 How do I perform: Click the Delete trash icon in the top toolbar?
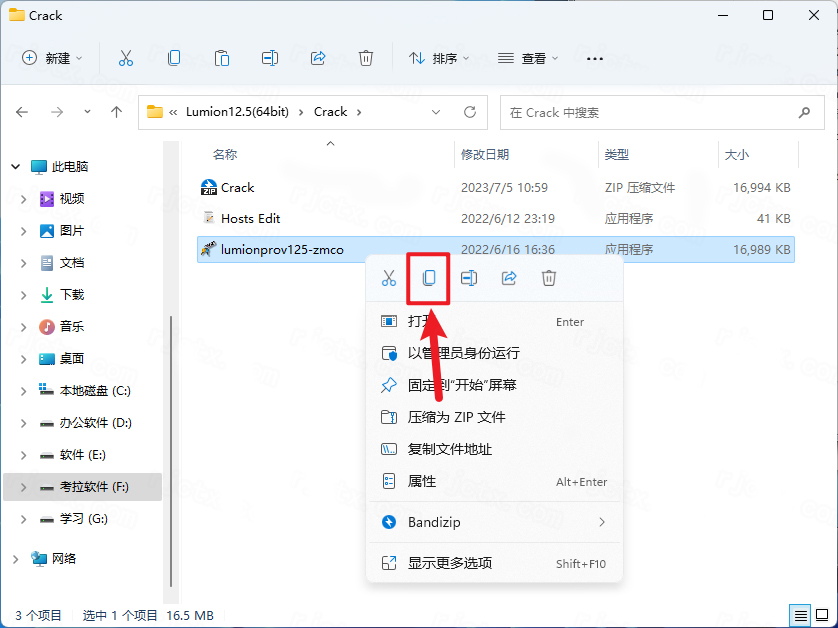tap(366, 58)
